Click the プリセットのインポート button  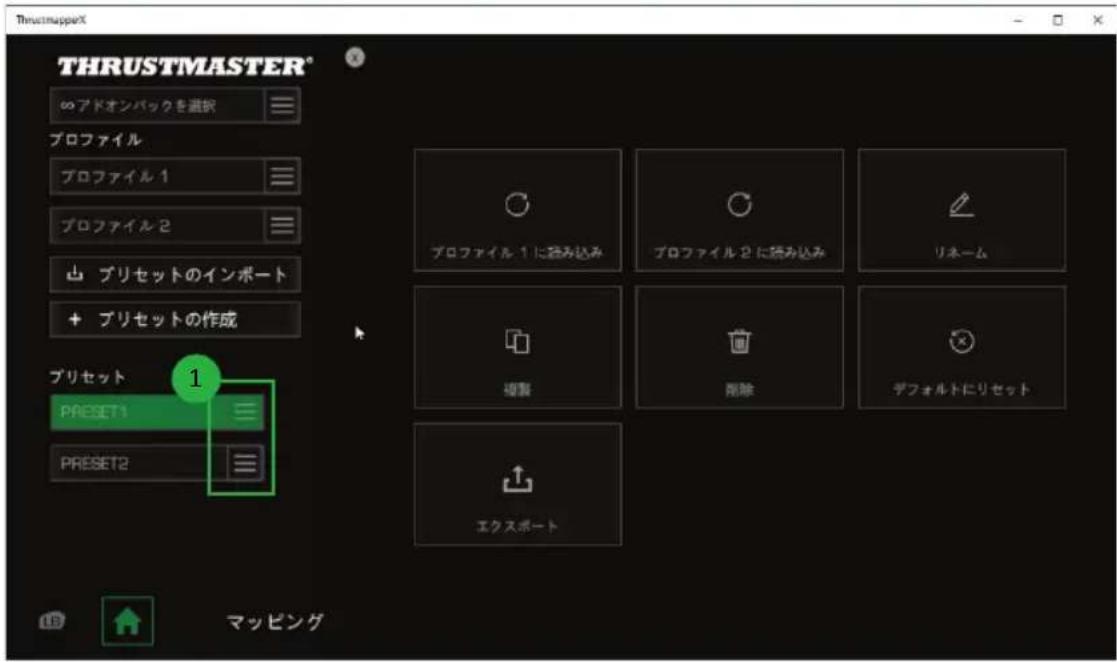[x=175, y=274]
